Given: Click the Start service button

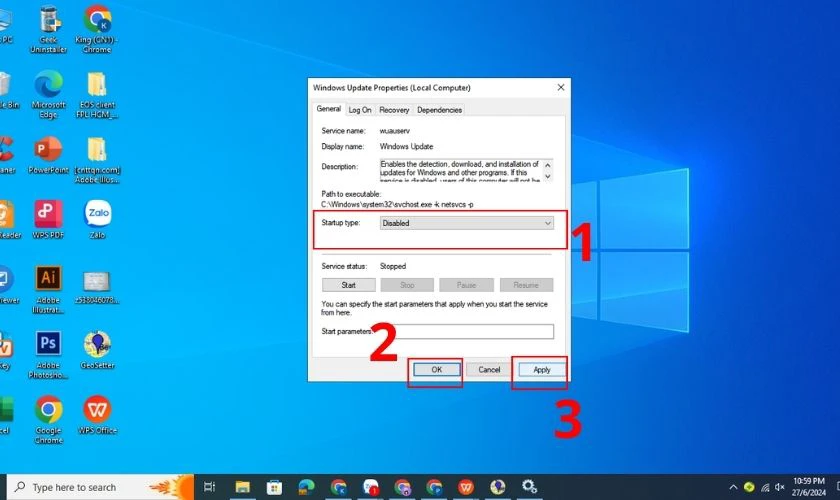Looking at the screenshot, I should pos(349,285).
